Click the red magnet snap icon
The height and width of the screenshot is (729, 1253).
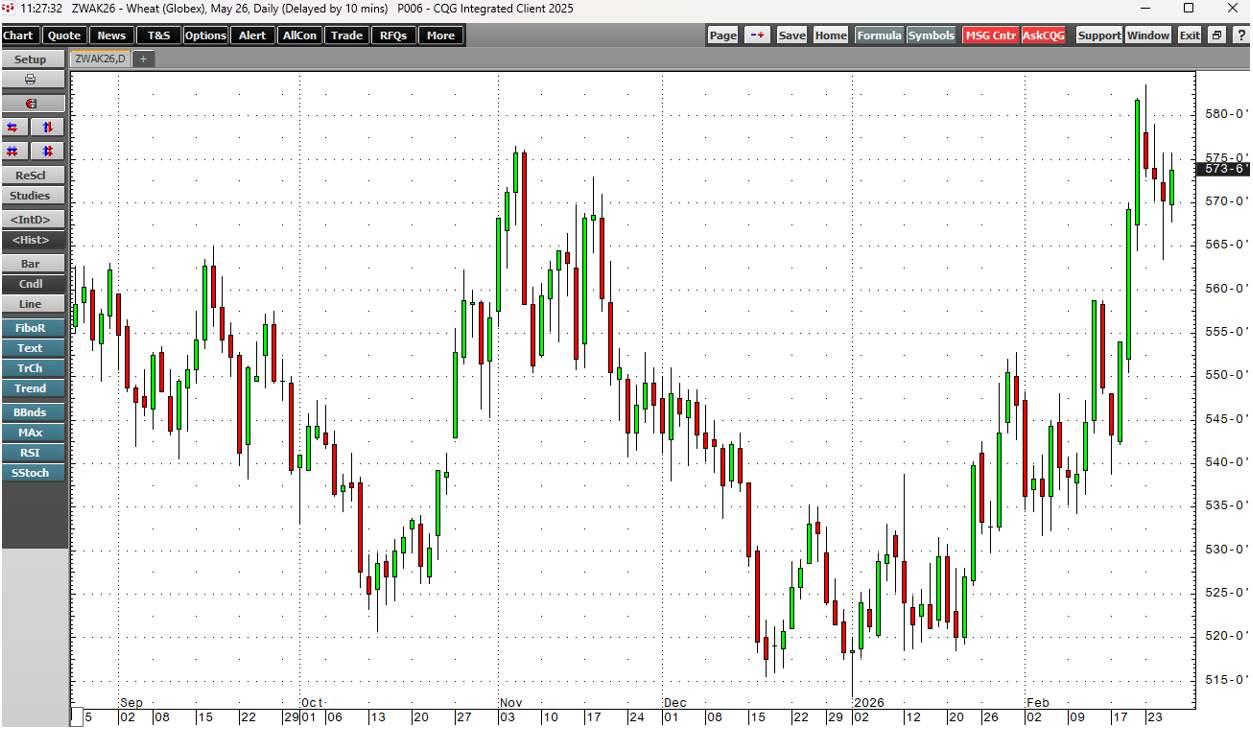point(30,104)
